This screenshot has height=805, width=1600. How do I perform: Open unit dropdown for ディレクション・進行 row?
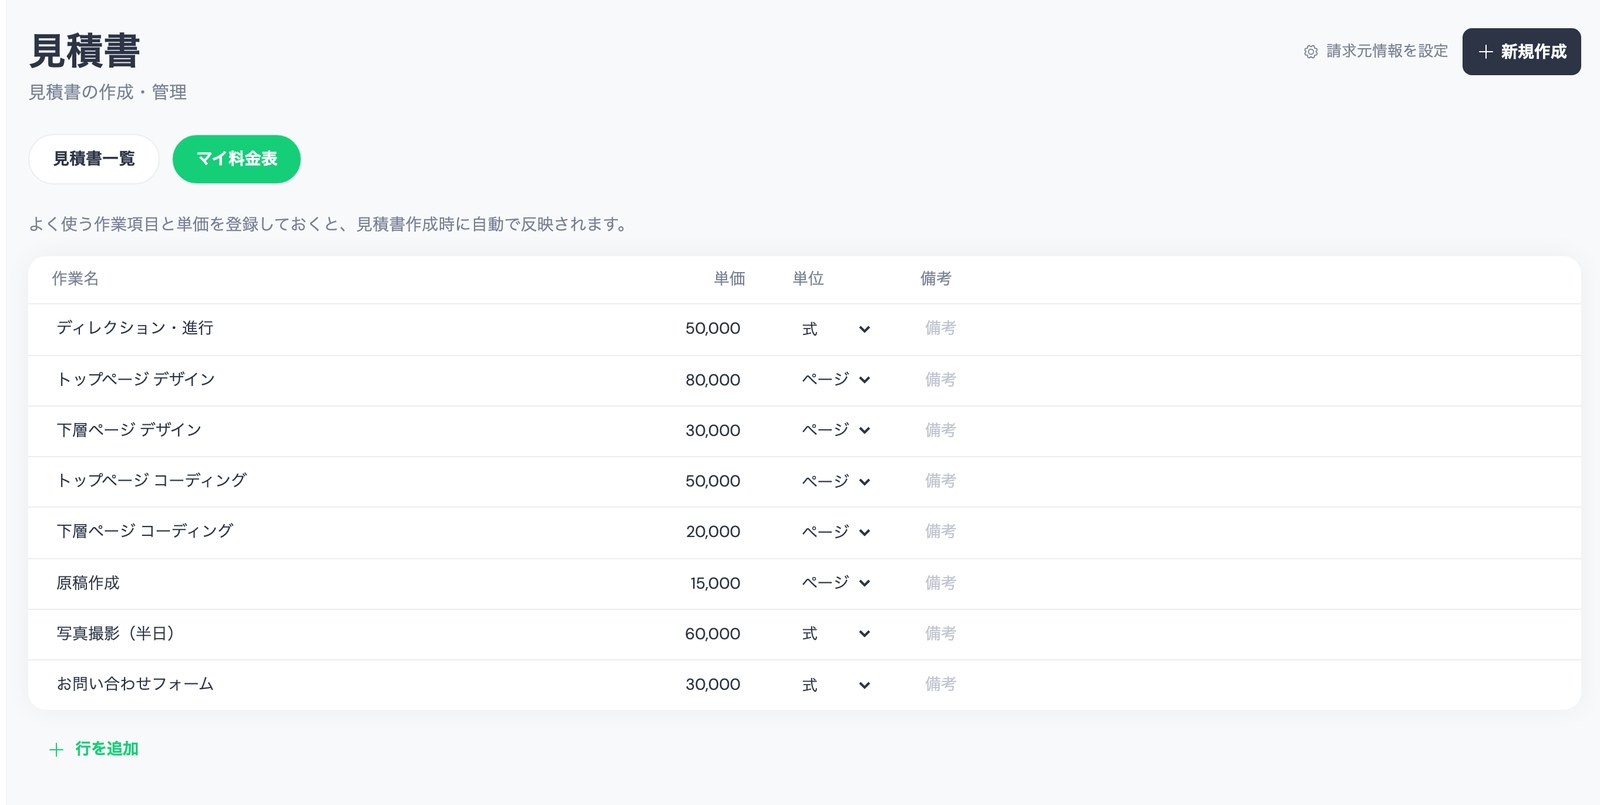coord(836,329)
